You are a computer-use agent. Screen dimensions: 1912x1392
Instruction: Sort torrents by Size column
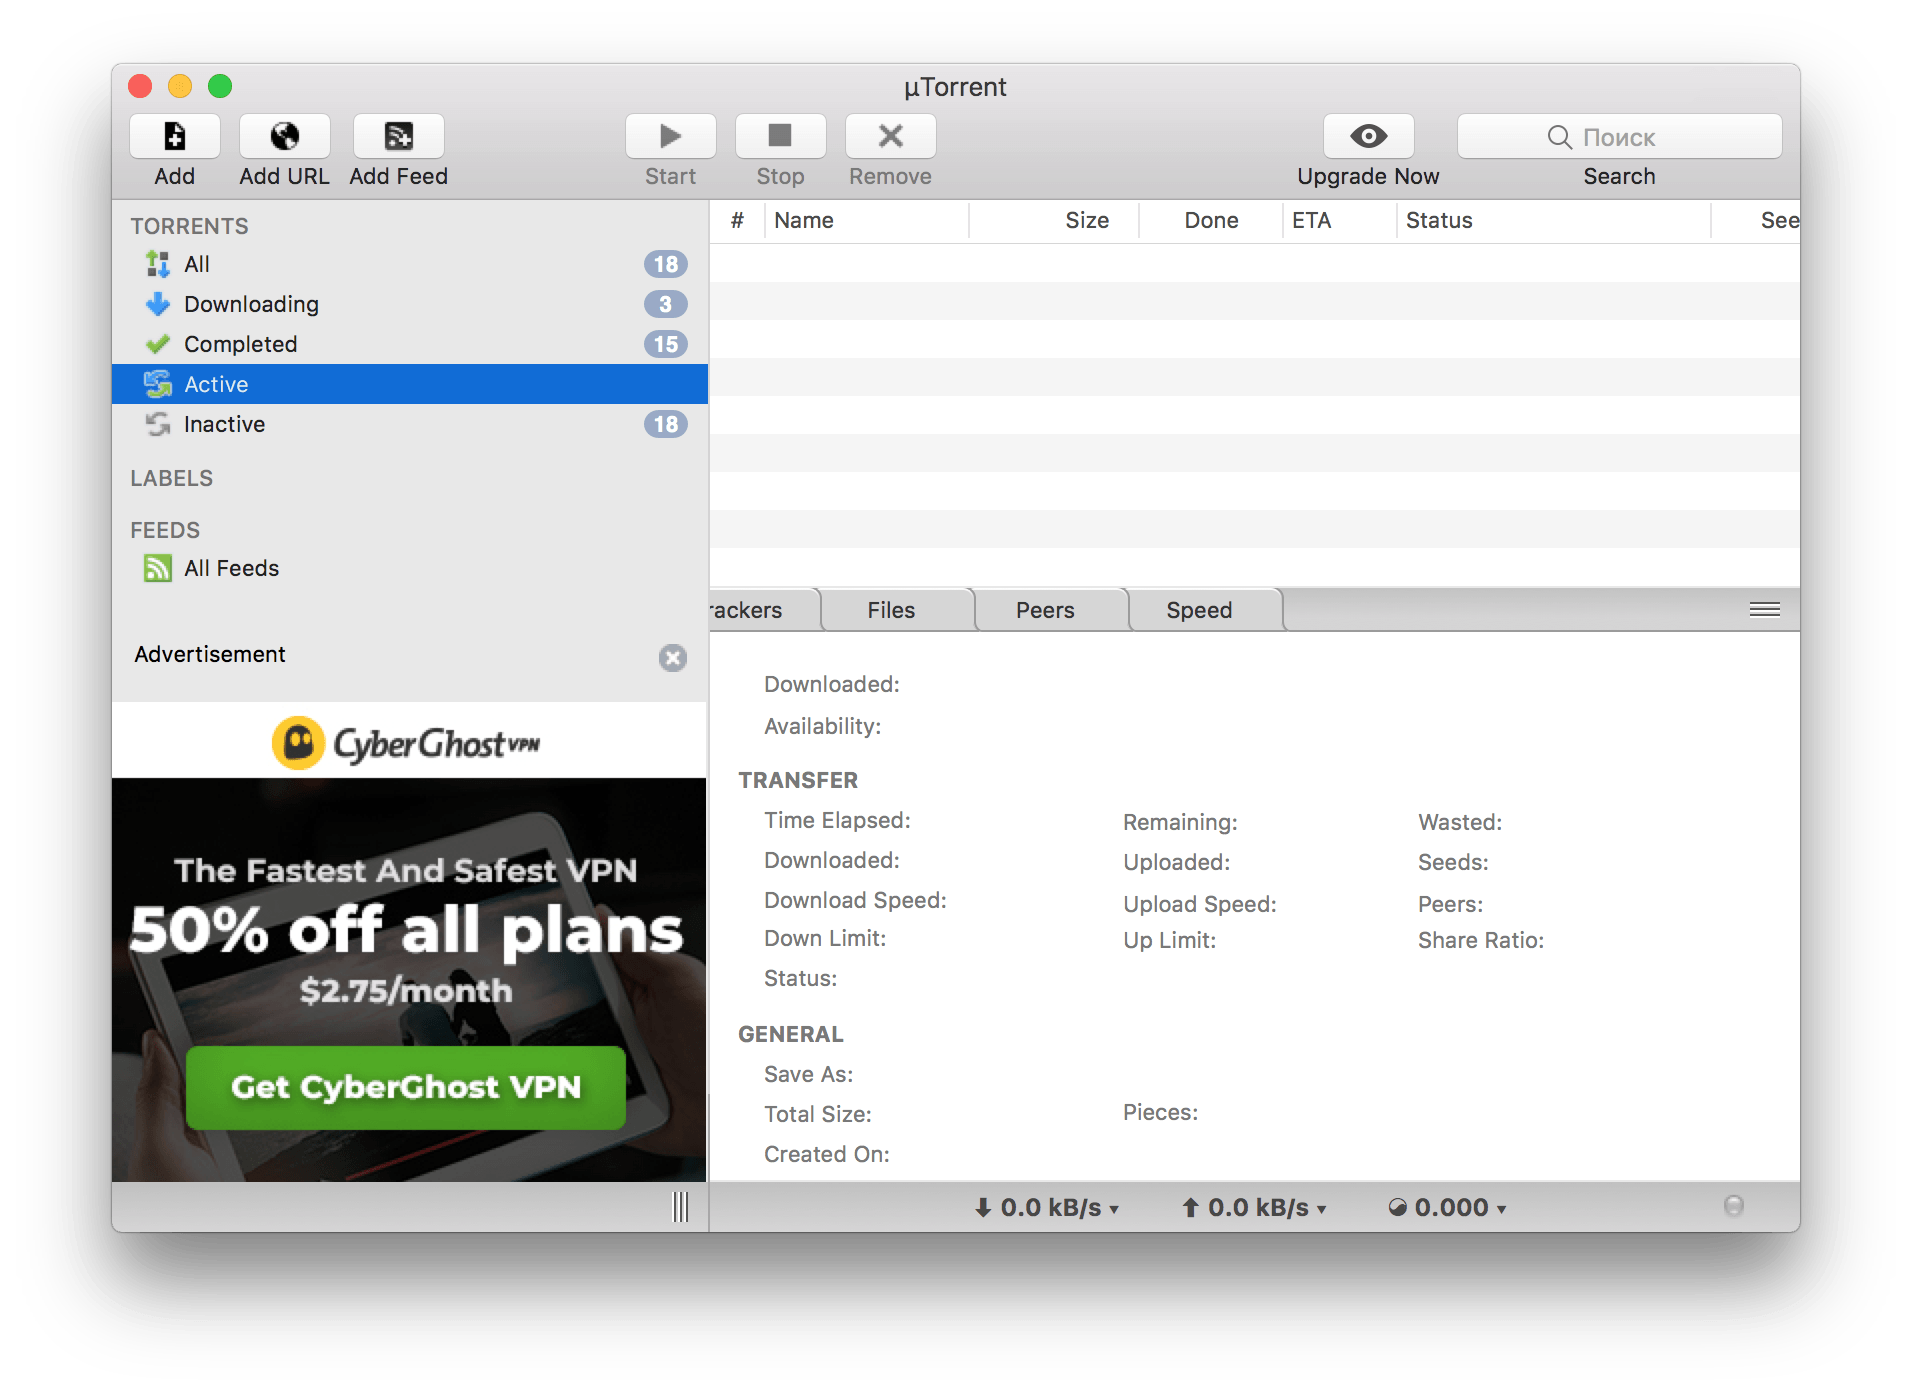[1054, 221]
